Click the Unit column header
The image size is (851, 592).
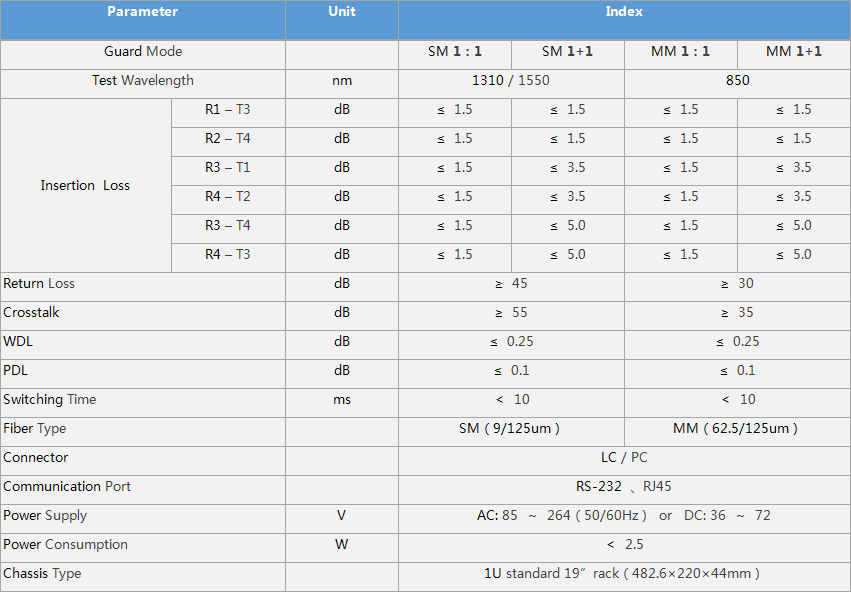pyautogui.click(x=342, y=11)
